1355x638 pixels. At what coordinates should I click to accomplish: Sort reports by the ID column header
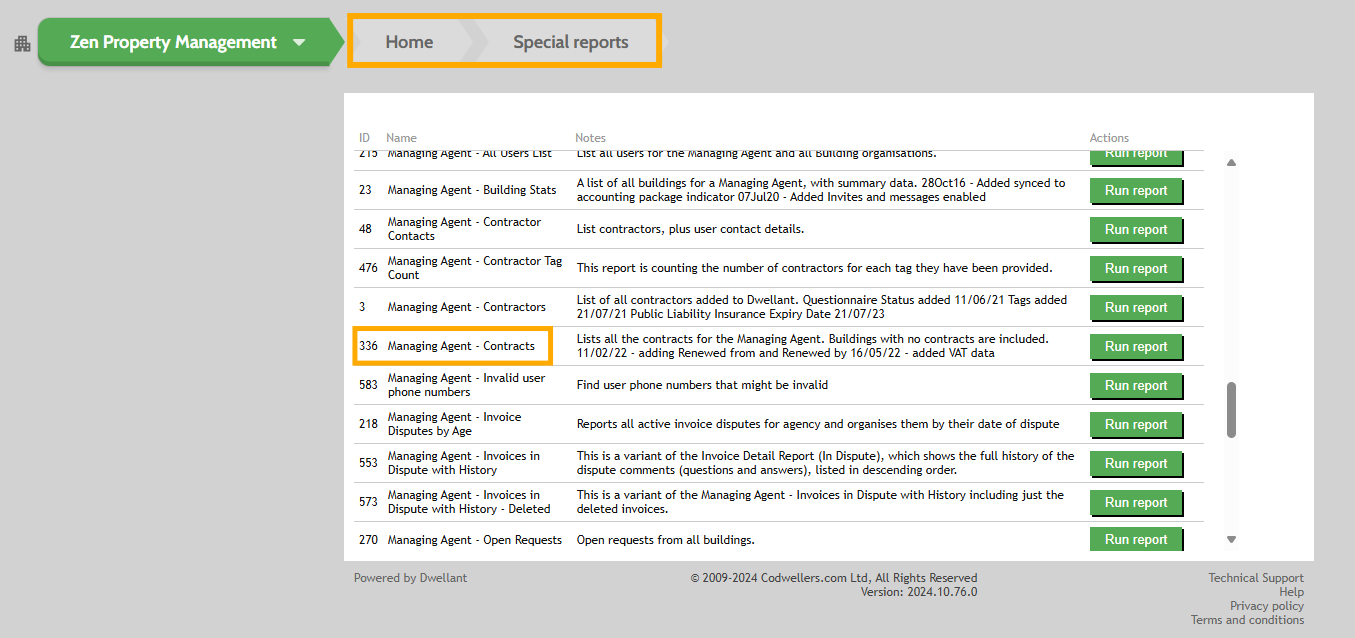click(x=365, y=137)
